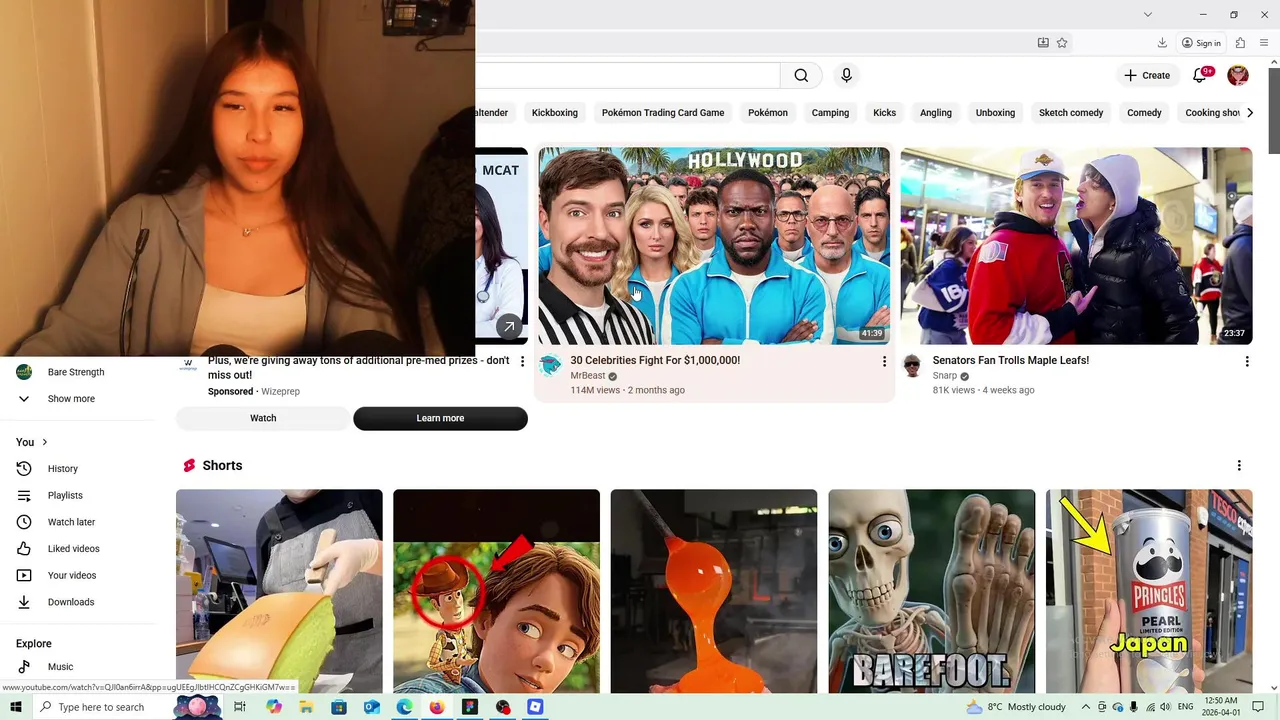Open more options for the MrBeast video
This screenshot has width=1280, height=720.
(x=884, y=361)
